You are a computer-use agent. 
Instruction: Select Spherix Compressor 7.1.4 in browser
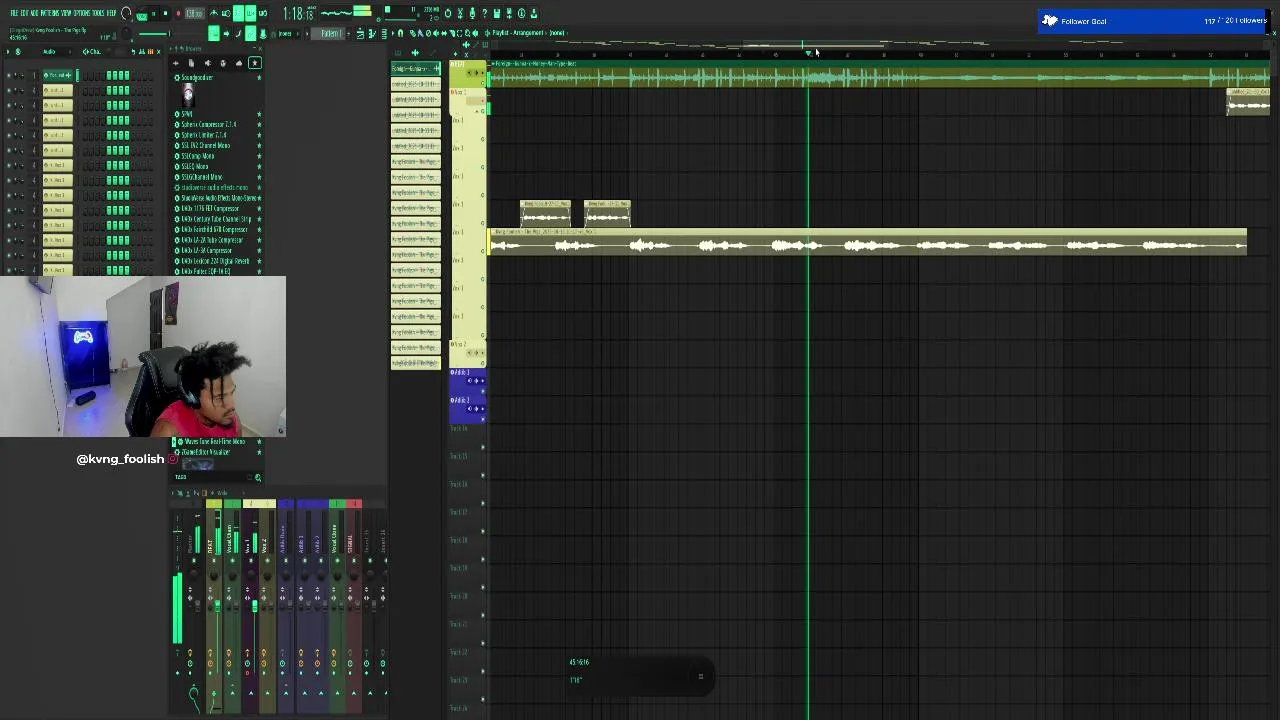208,124
